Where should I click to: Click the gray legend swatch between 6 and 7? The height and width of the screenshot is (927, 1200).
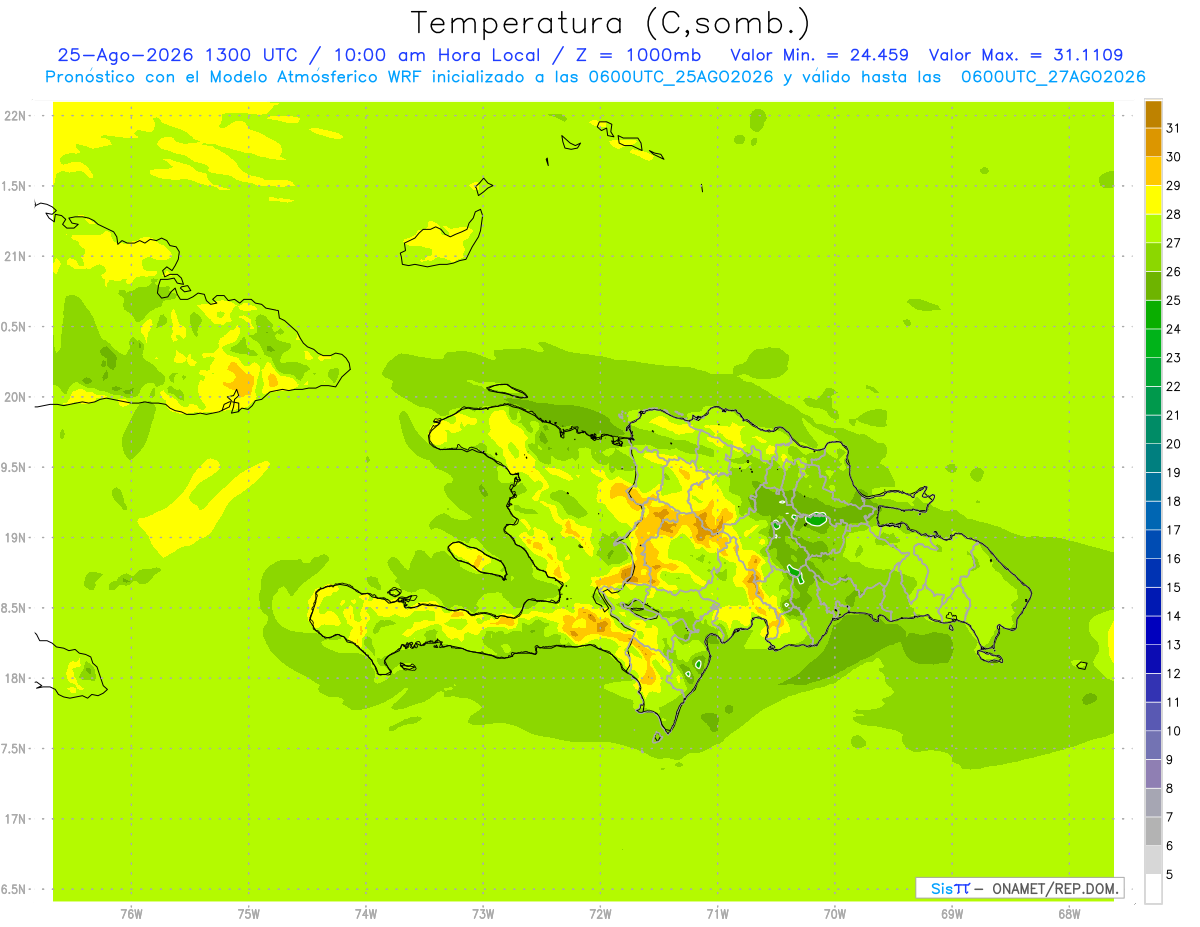pyautogui.click(x=1153, y=831)
